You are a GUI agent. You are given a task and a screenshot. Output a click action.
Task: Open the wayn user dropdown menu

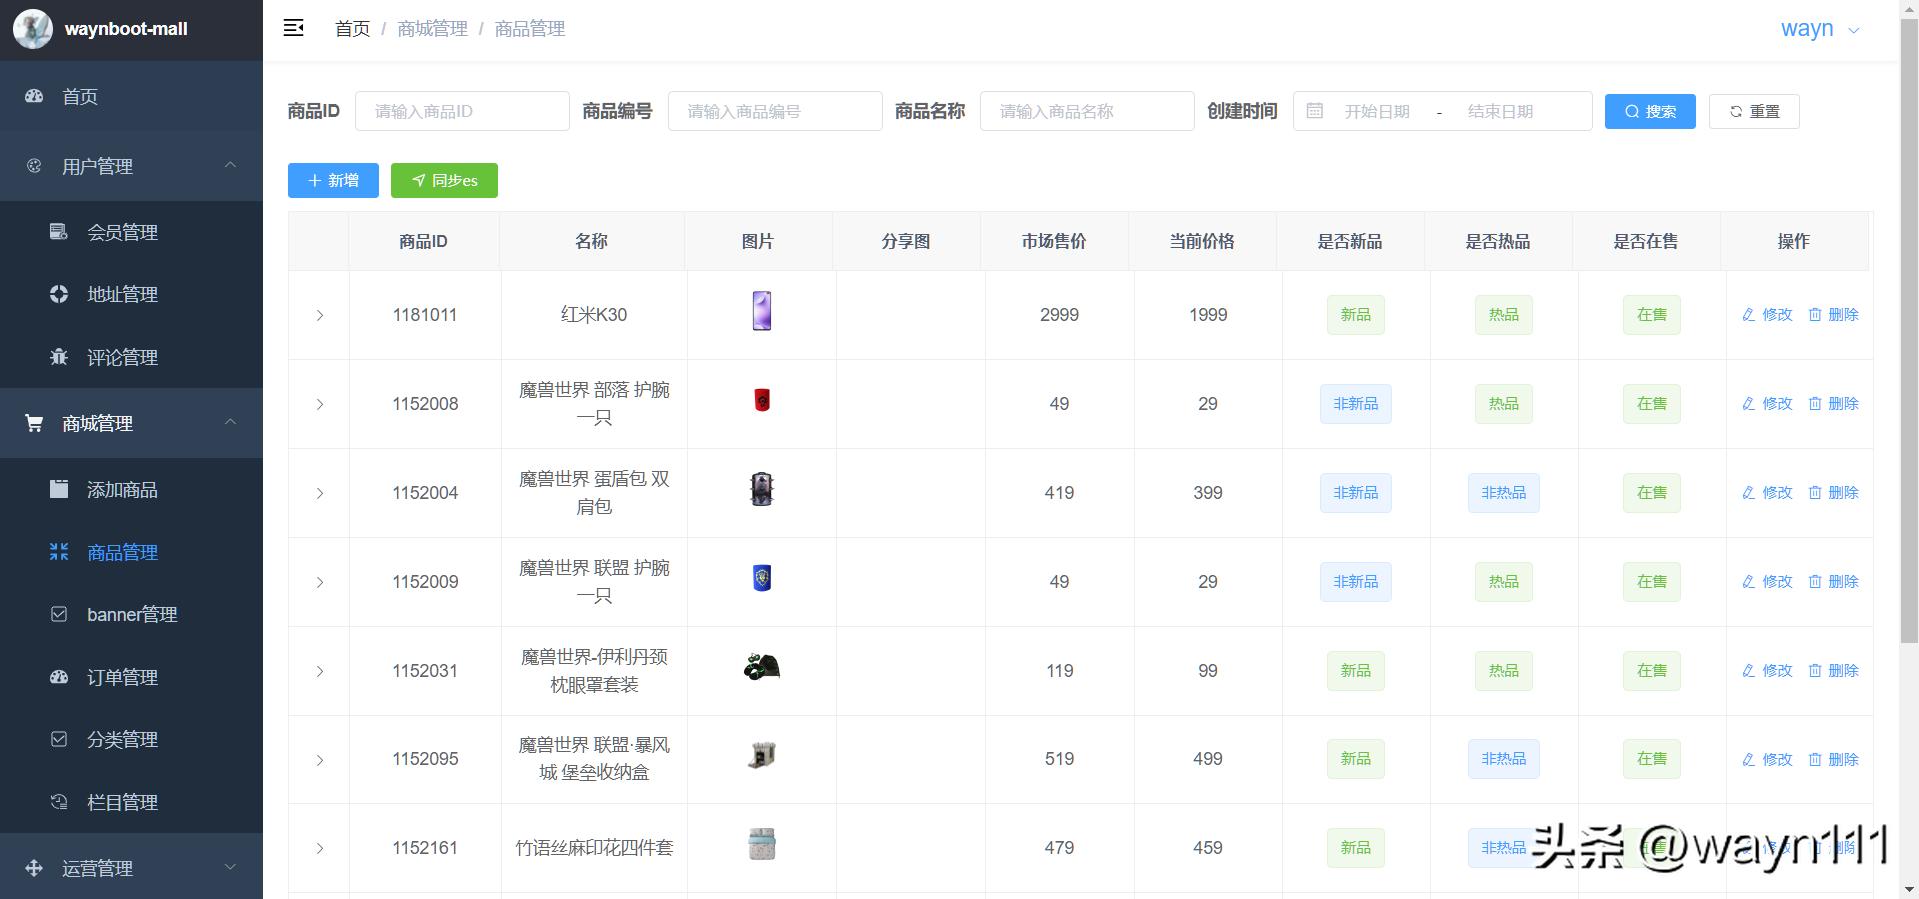coord(1819,29)
